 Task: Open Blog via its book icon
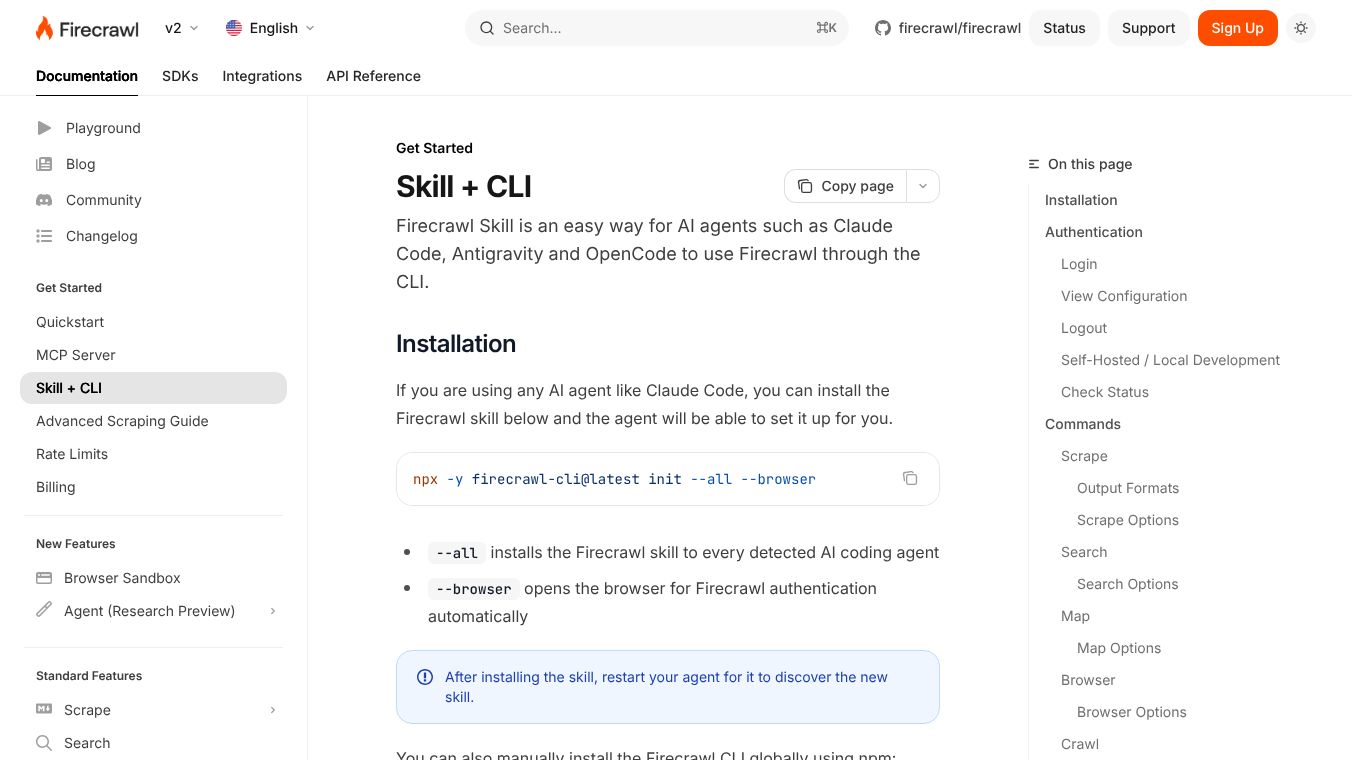pyautogui.click(x=44, y=164)
